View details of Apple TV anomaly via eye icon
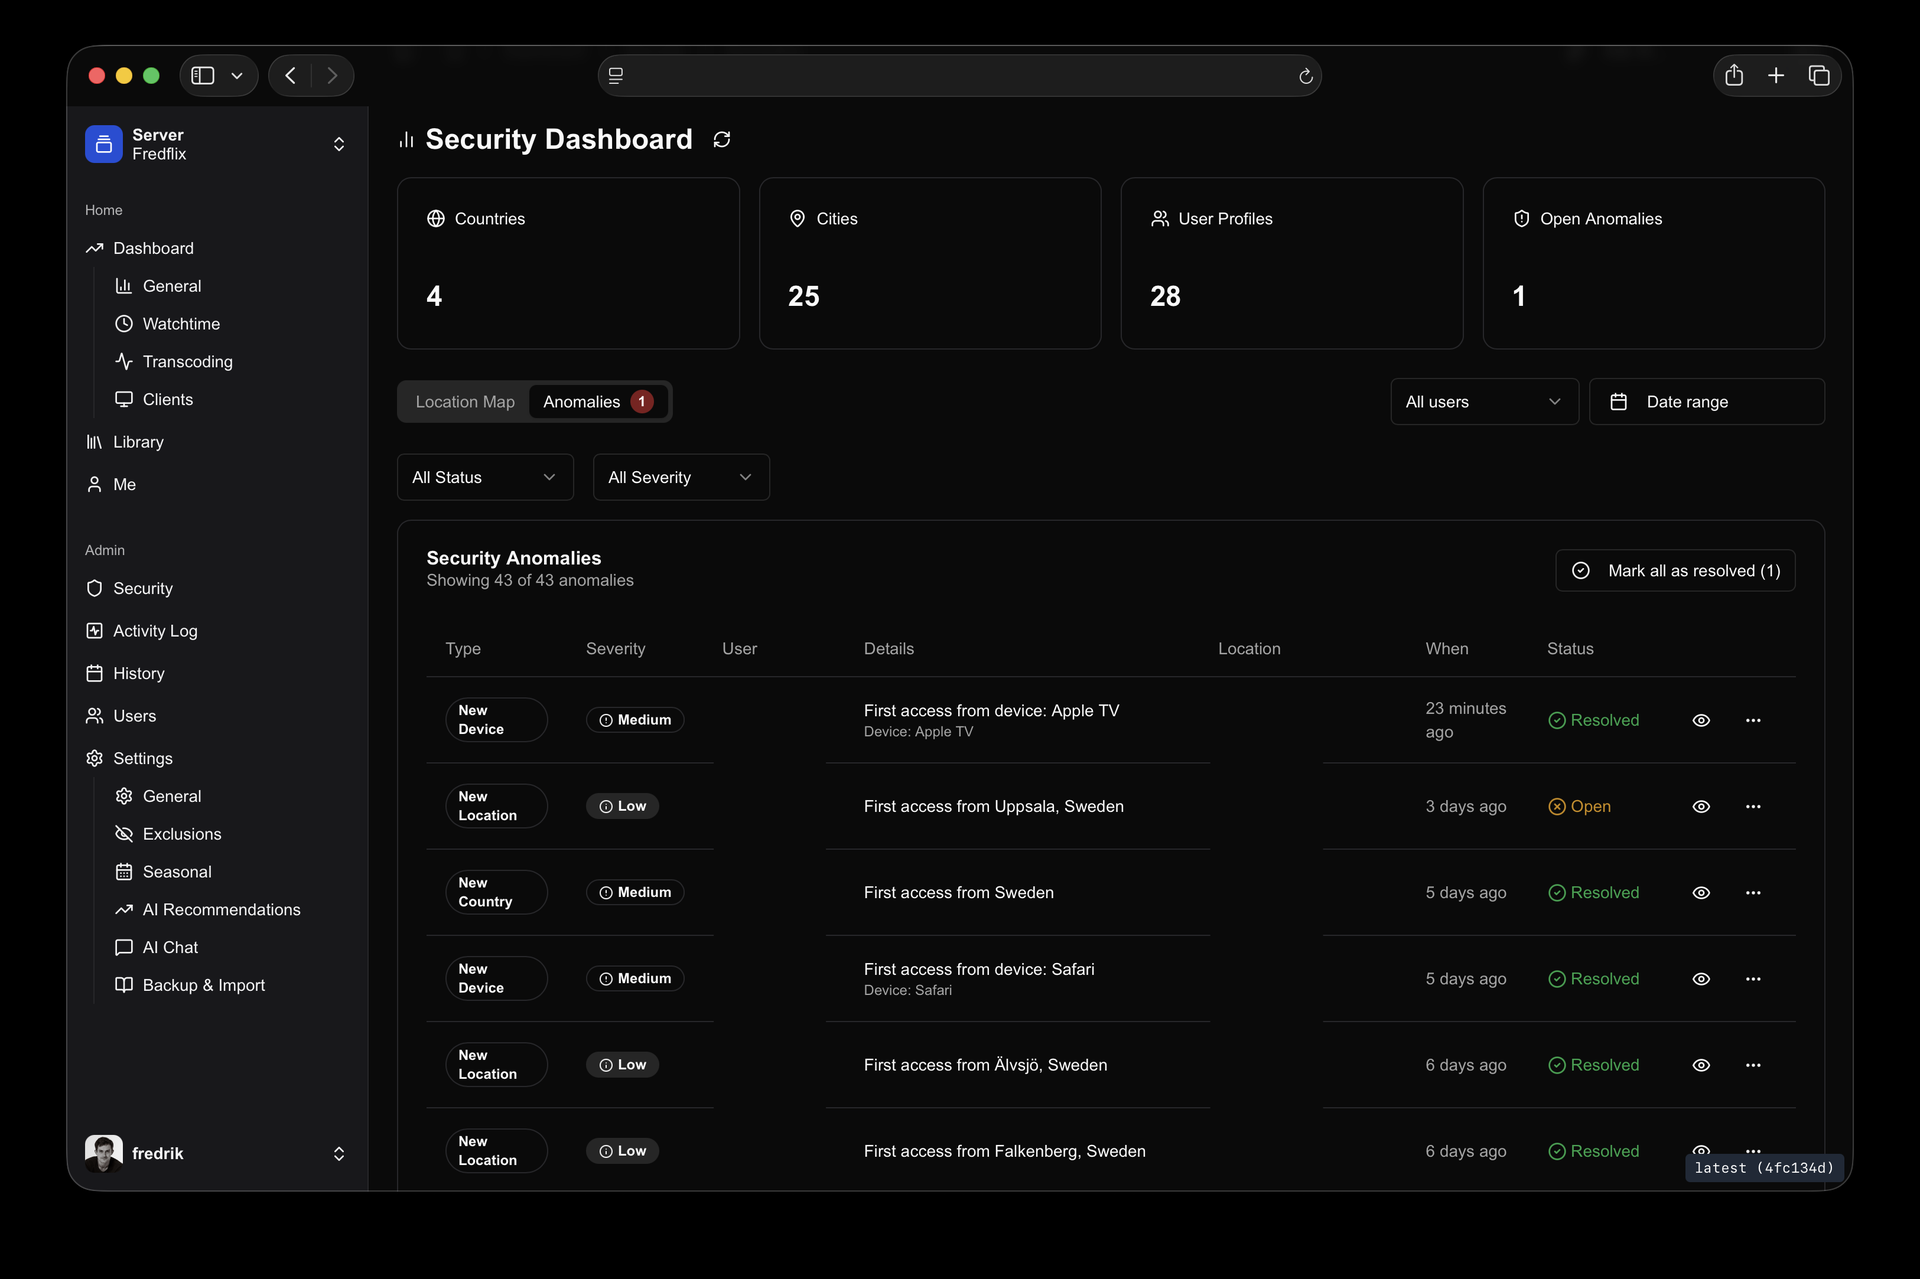This screenshot has width=1920, height=1279. (x=1701, y=720)
